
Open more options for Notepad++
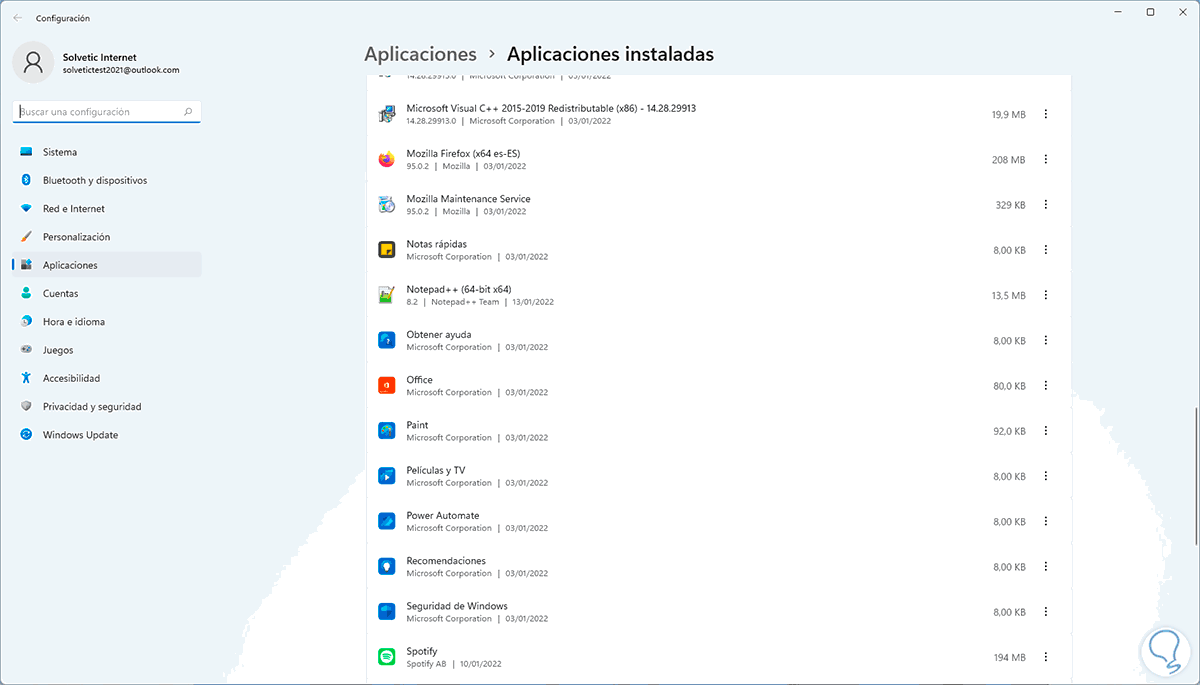[x=1046, y=295]
